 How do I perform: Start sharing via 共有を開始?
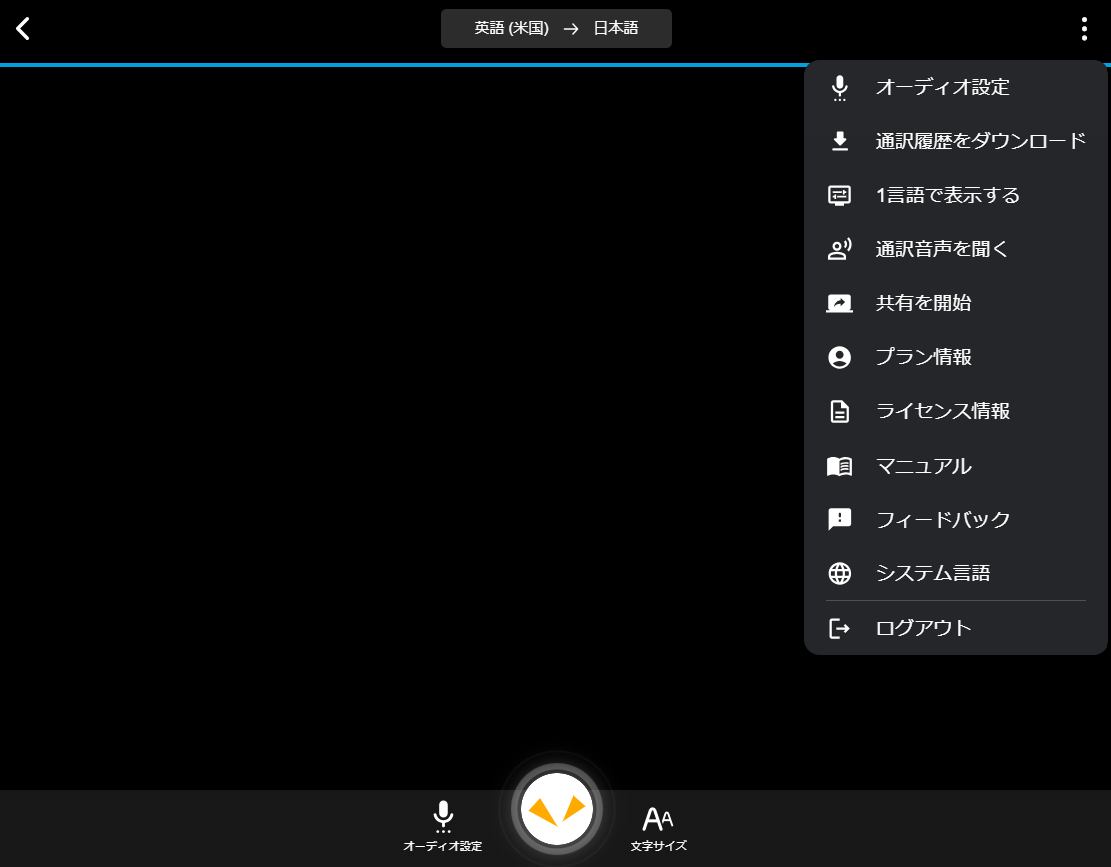pyautogui.click(x=924, y=302)
